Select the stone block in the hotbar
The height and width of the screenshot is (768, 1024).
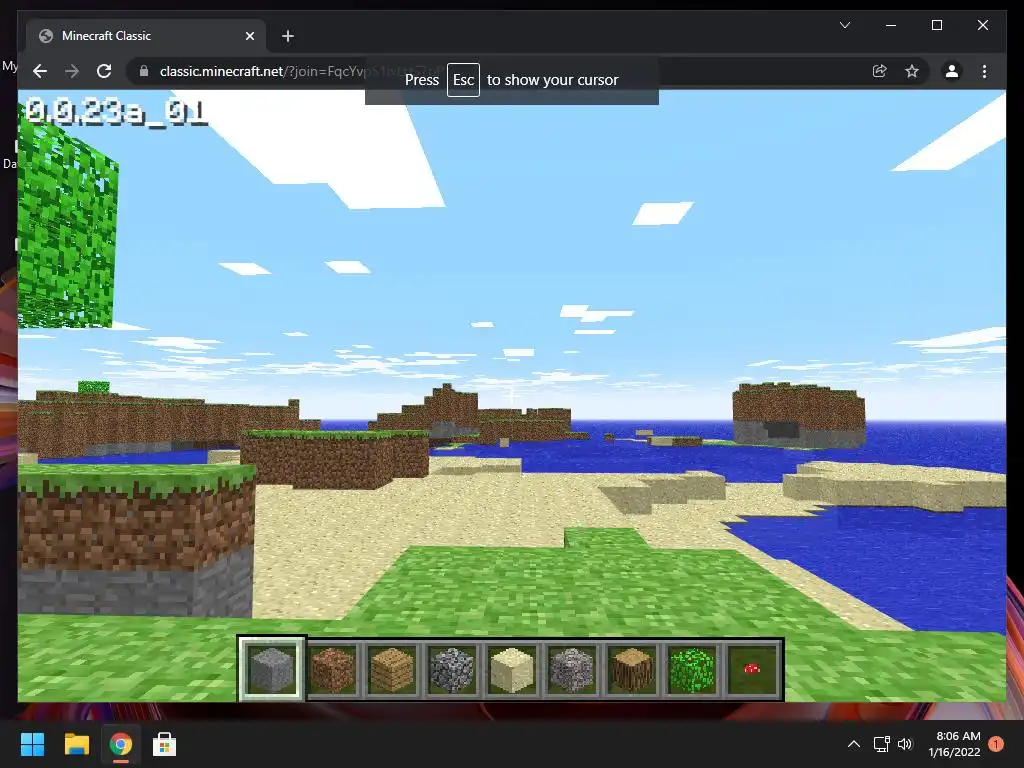click(272, 669)
